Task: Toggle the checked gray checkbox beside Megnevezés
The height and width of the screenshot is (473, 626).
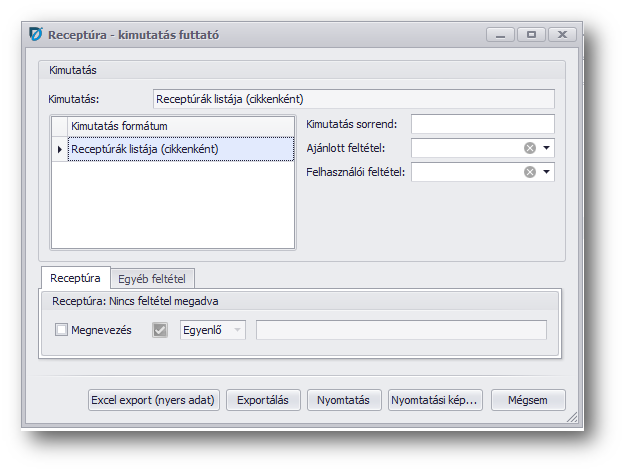Action: click(160, 330)
